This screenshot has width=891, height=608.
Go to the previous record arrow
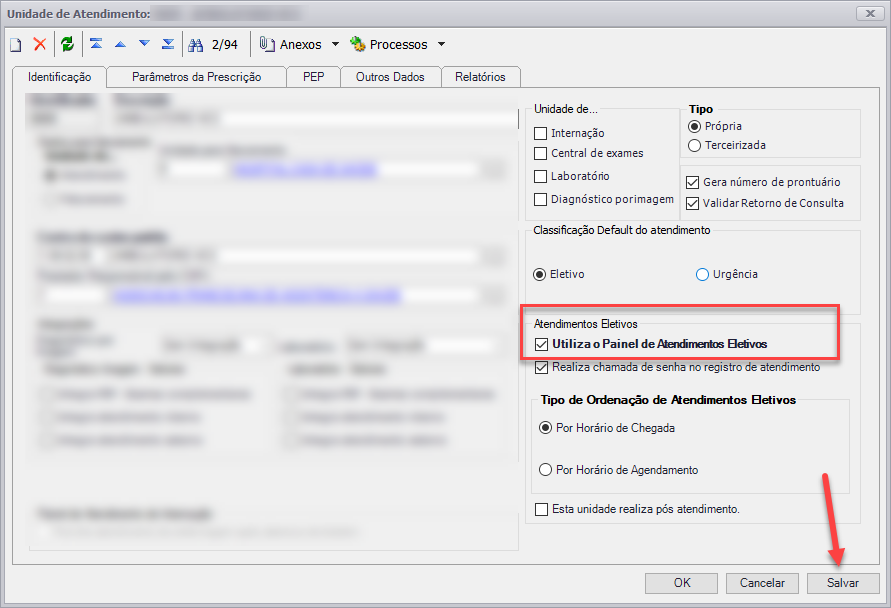[120, 44]
